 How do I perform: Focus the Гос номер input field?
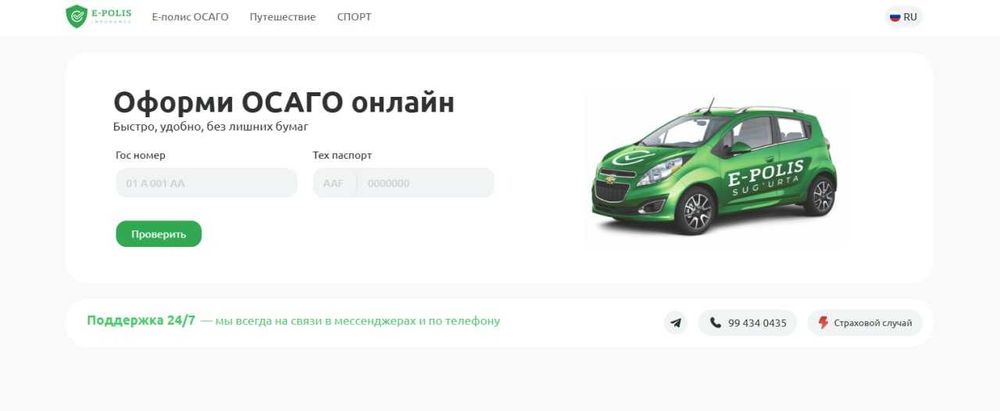[207, 183]
